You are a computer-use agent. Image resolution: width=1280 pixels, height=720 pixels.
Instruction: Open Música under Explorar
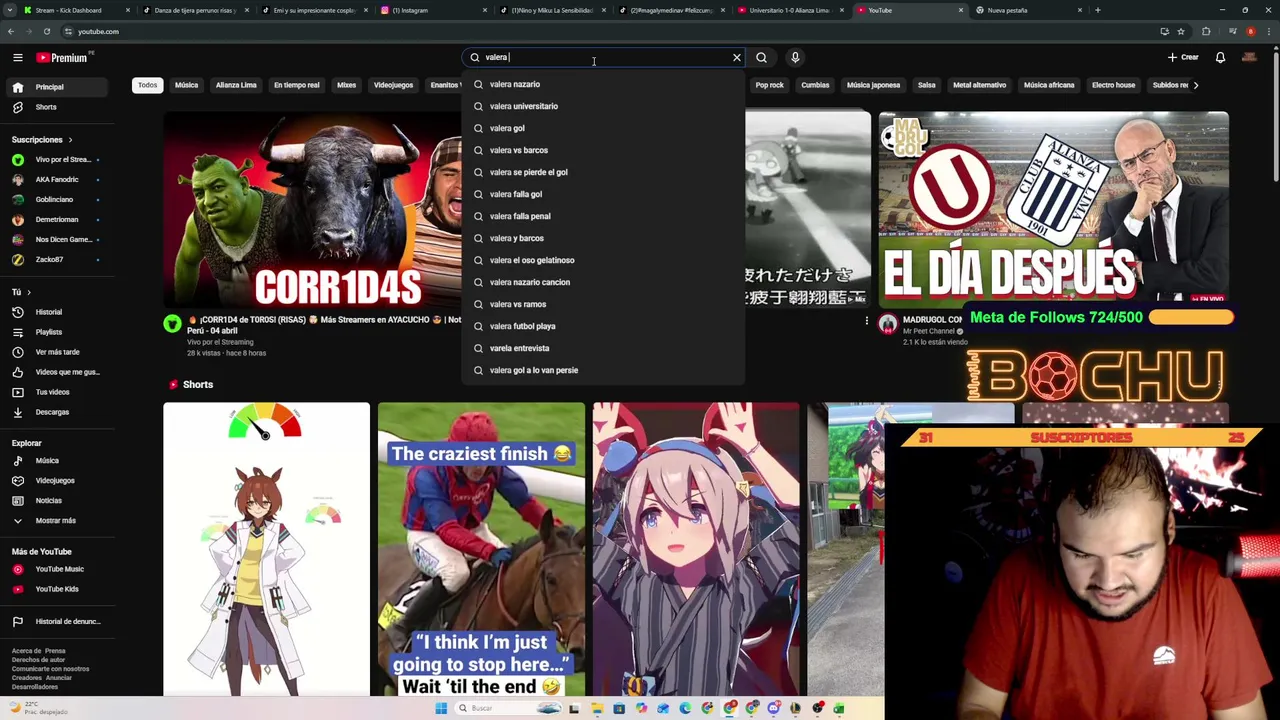(57, 461)
